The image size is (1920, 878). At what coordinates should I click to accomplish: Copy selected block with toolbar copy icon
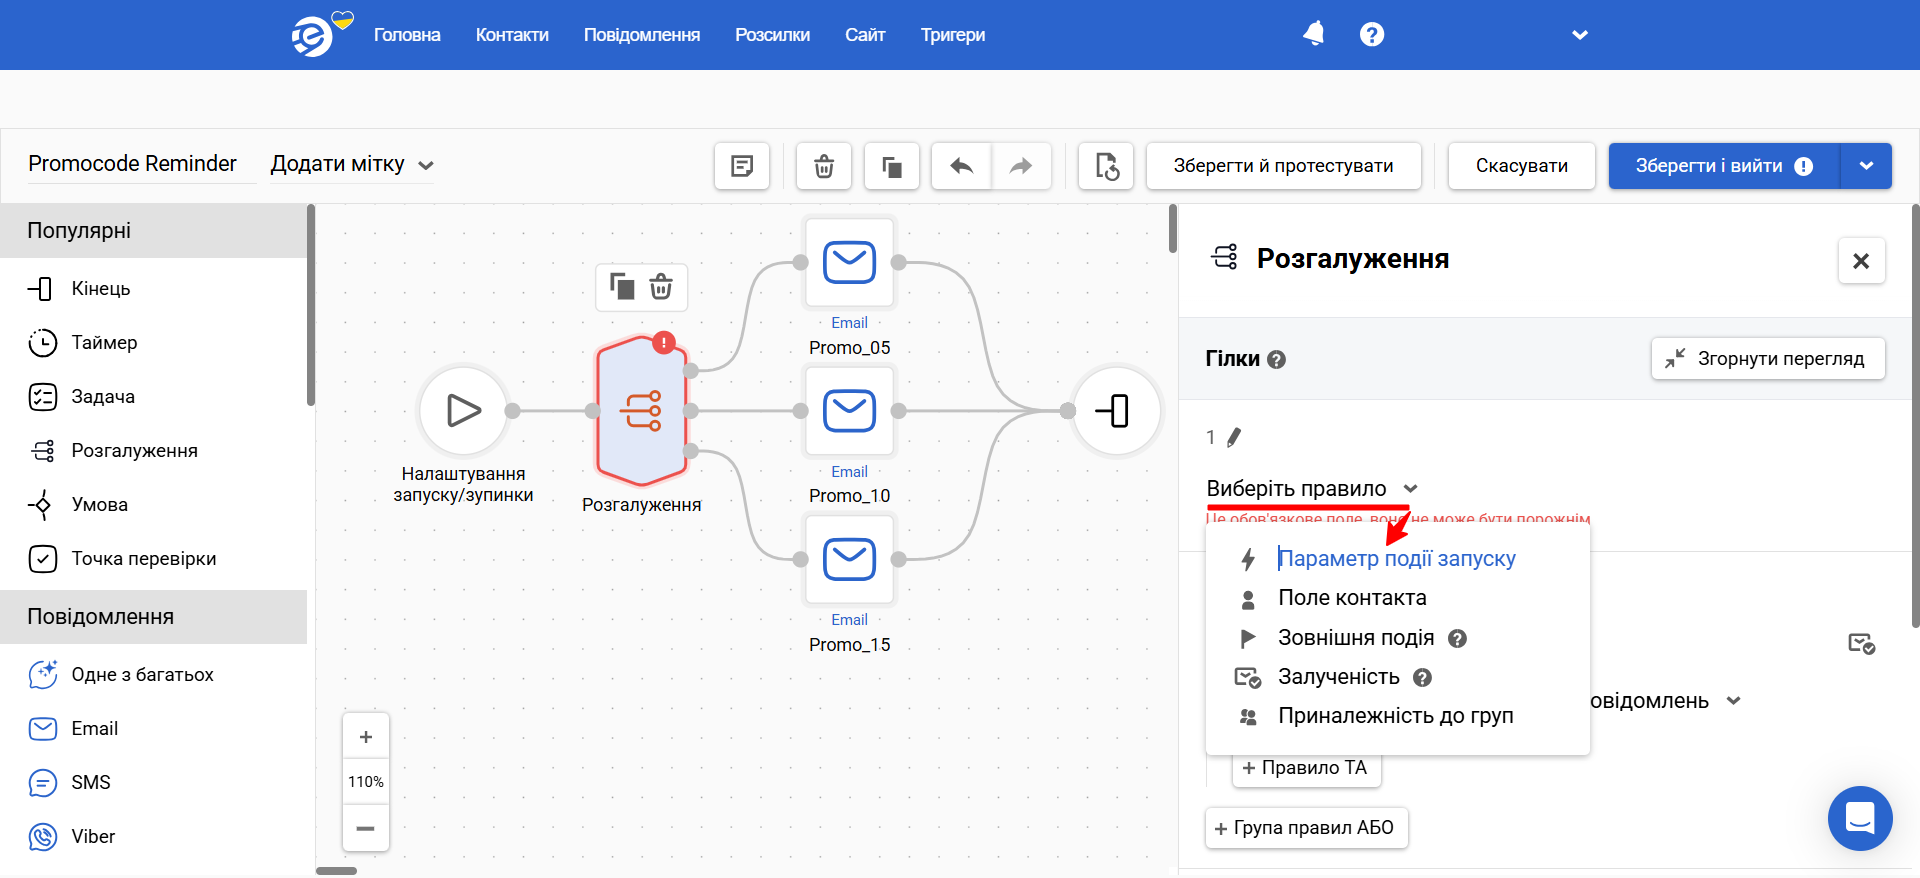coord(892,166)
